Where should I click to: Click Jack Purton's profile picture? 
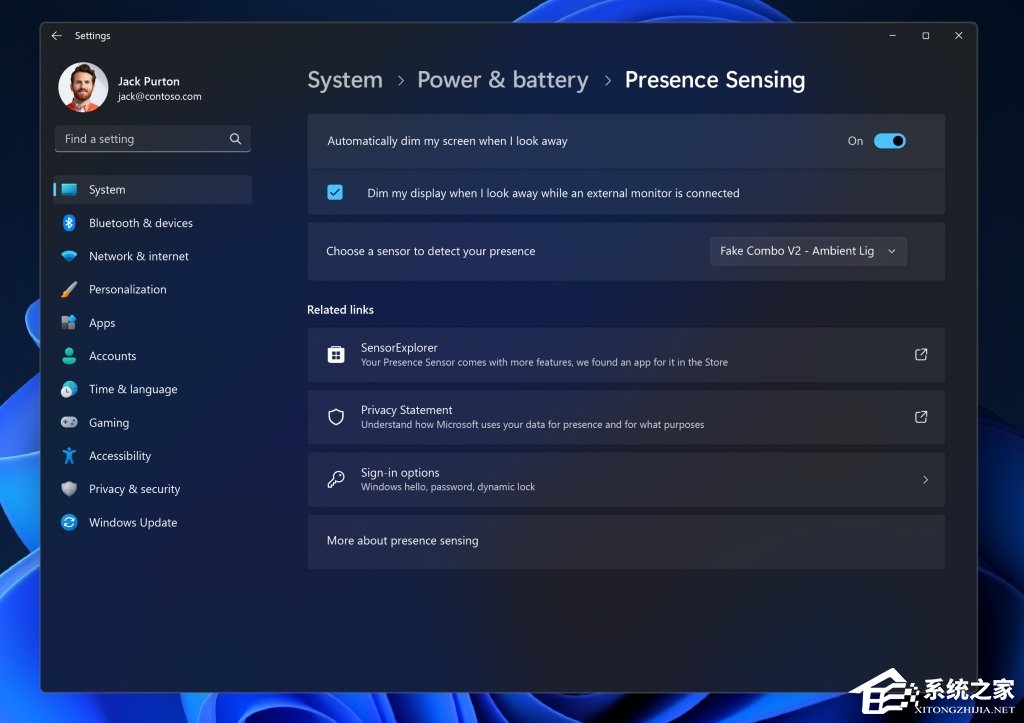pos(83,87)
